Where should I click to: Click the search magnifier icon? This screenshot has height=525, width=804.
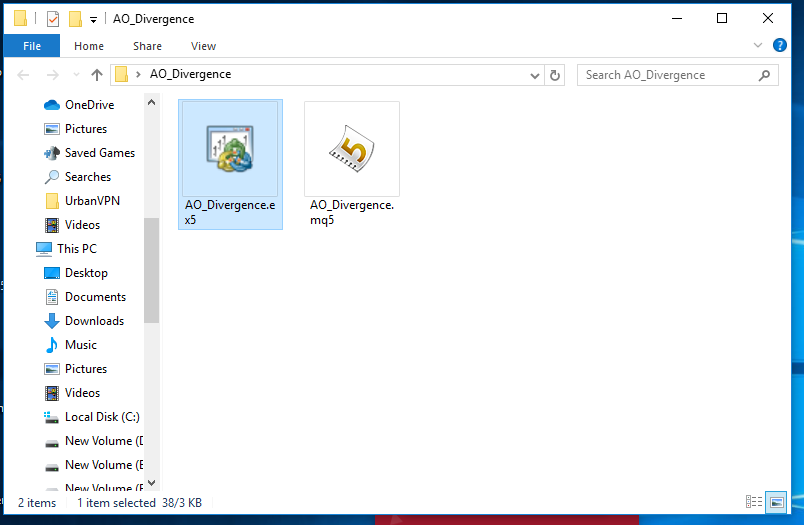764,75
